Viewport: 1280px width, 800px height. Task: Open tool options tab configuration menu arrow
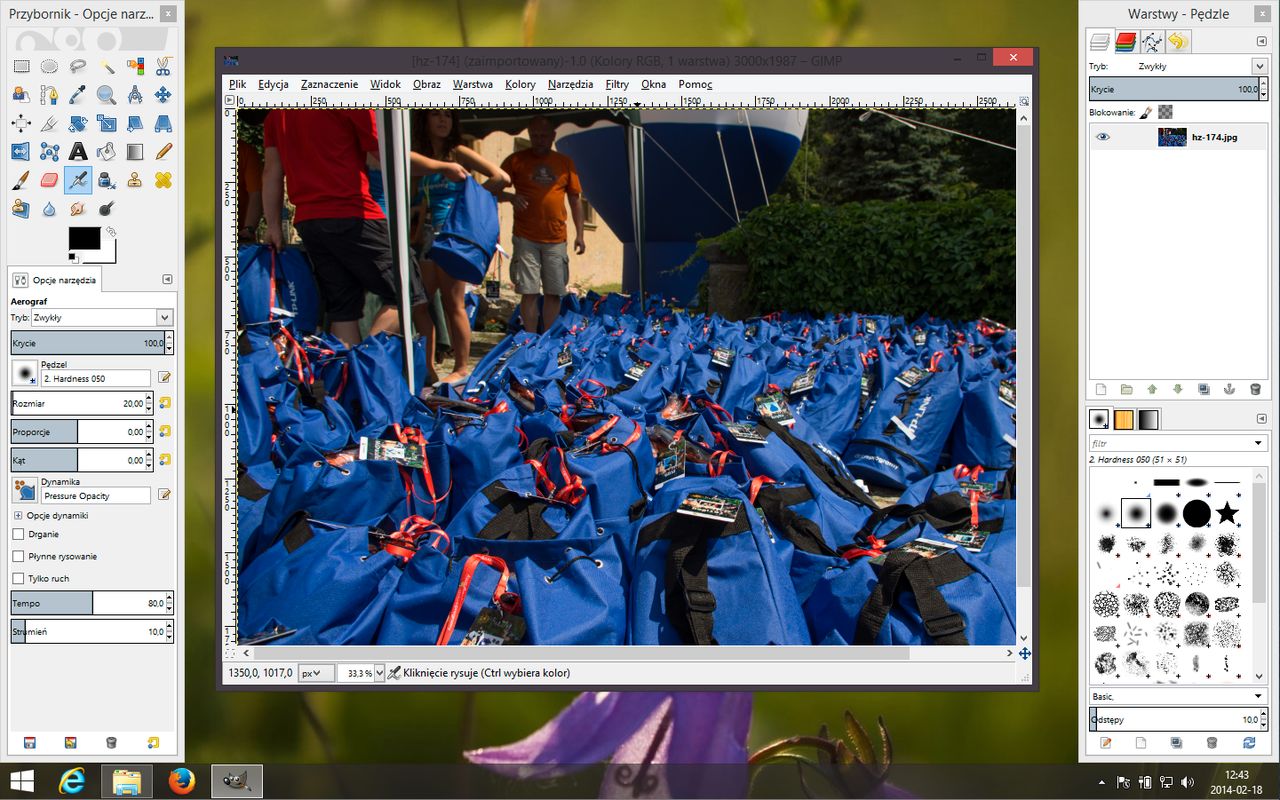pos(167,280)
